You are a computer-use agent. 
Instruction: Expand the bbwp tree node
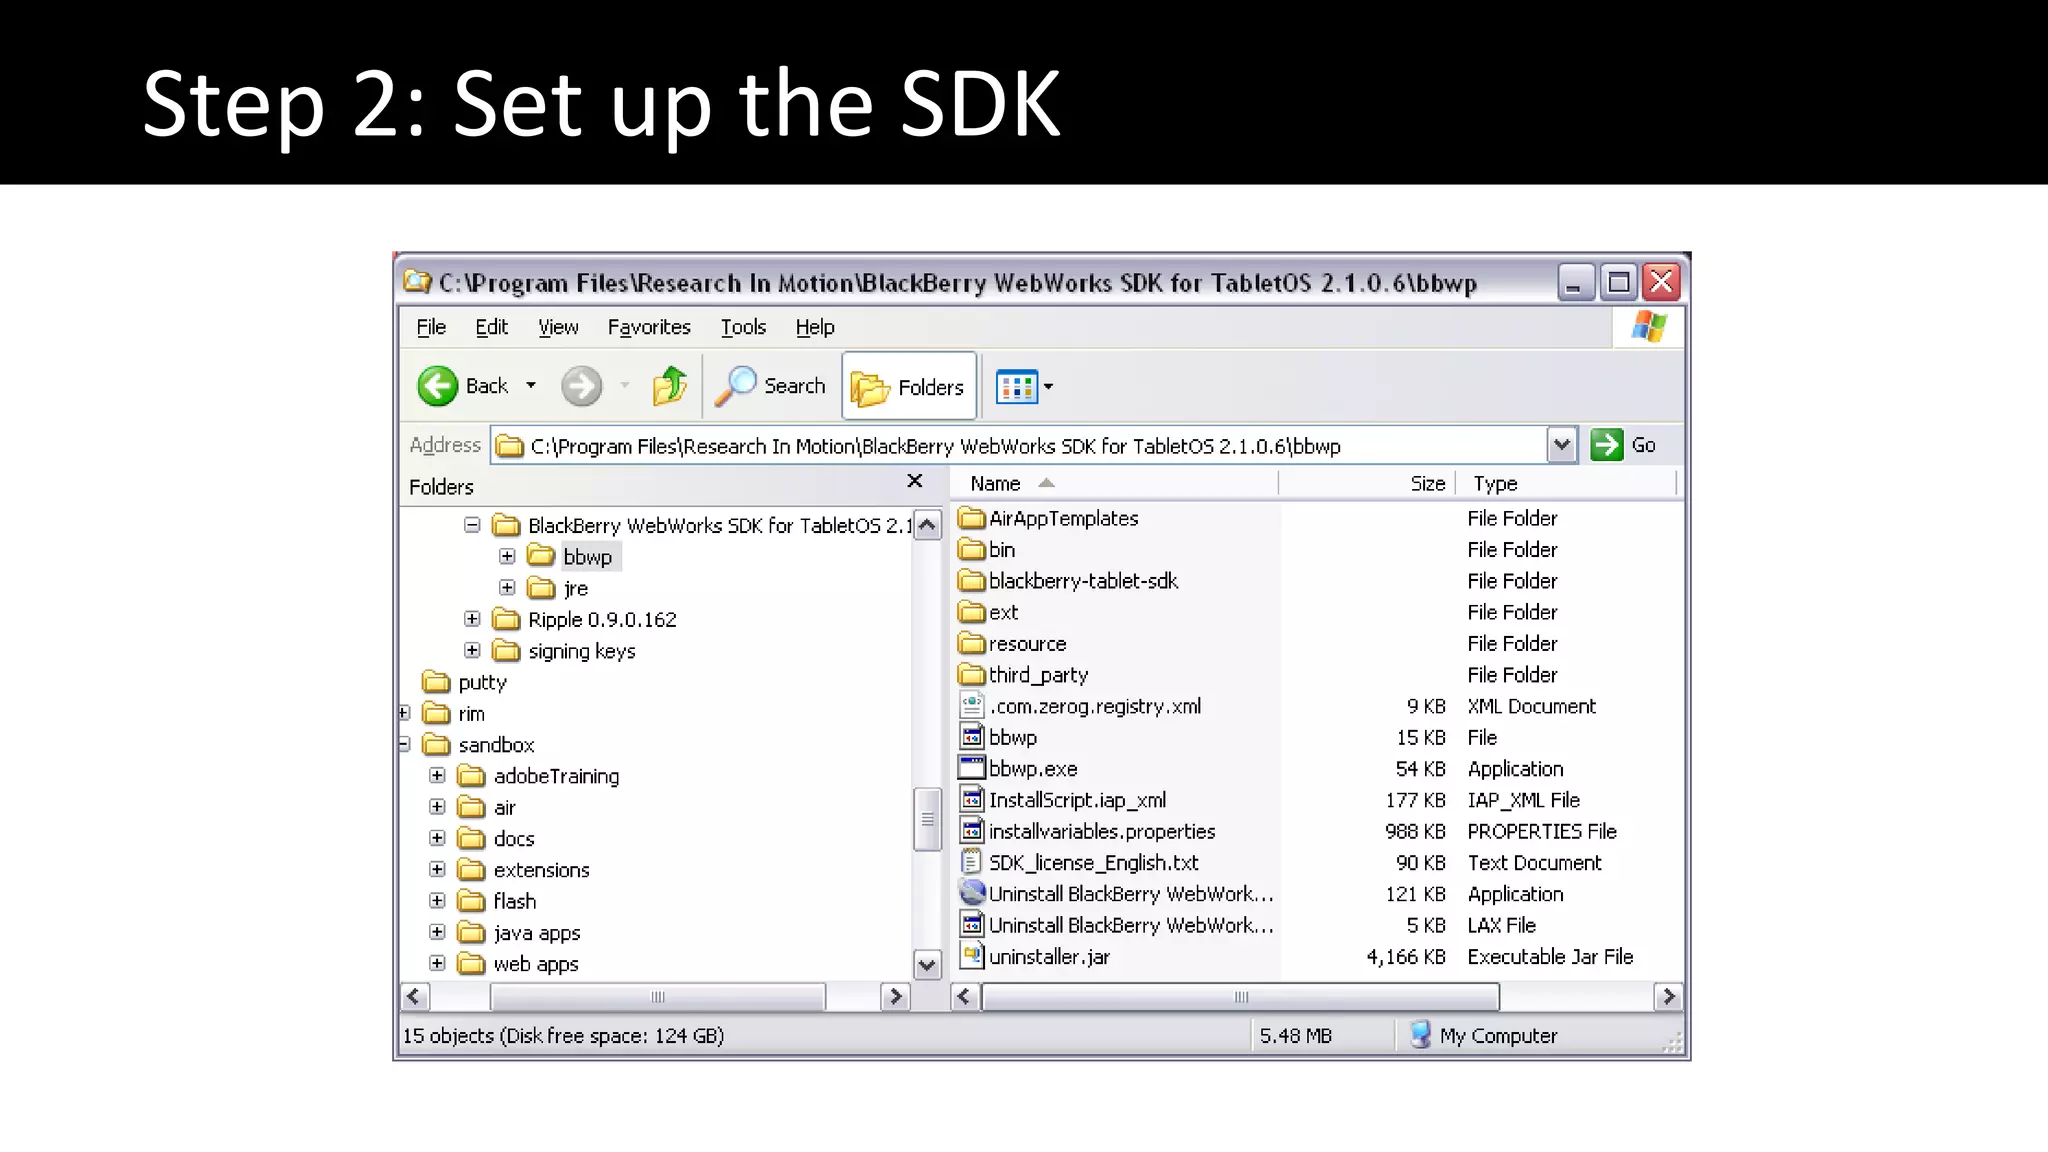(507, 556)
